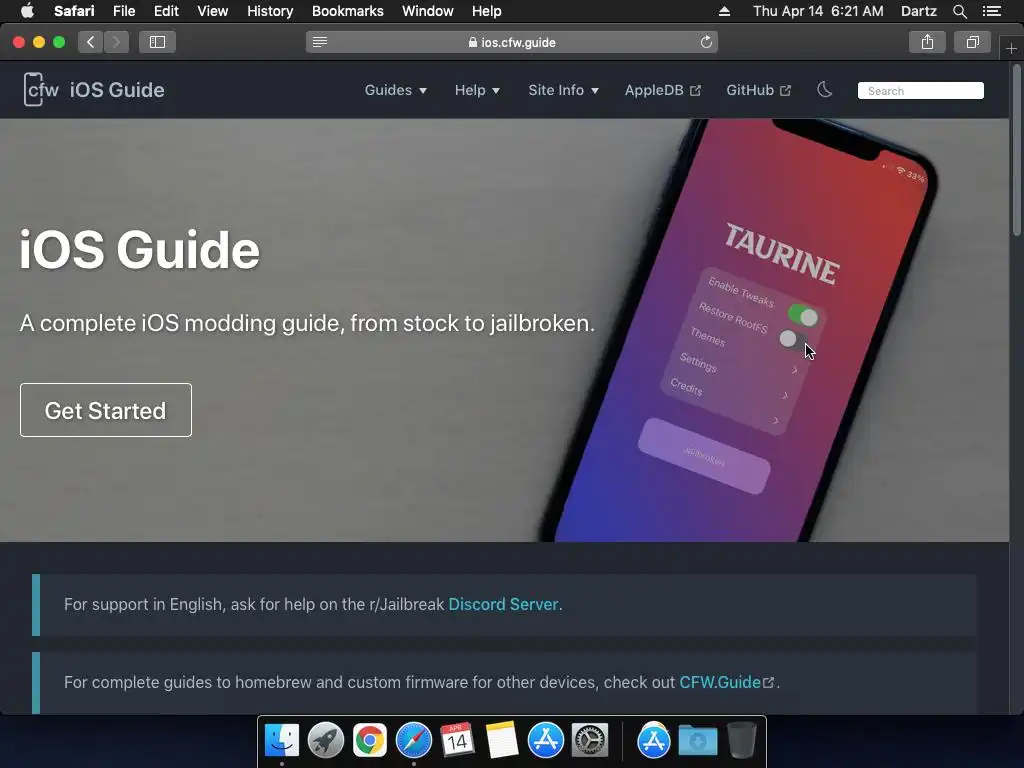1024x768 pixels.
Task: Open the Discord Server link
Action: (503, 604)
